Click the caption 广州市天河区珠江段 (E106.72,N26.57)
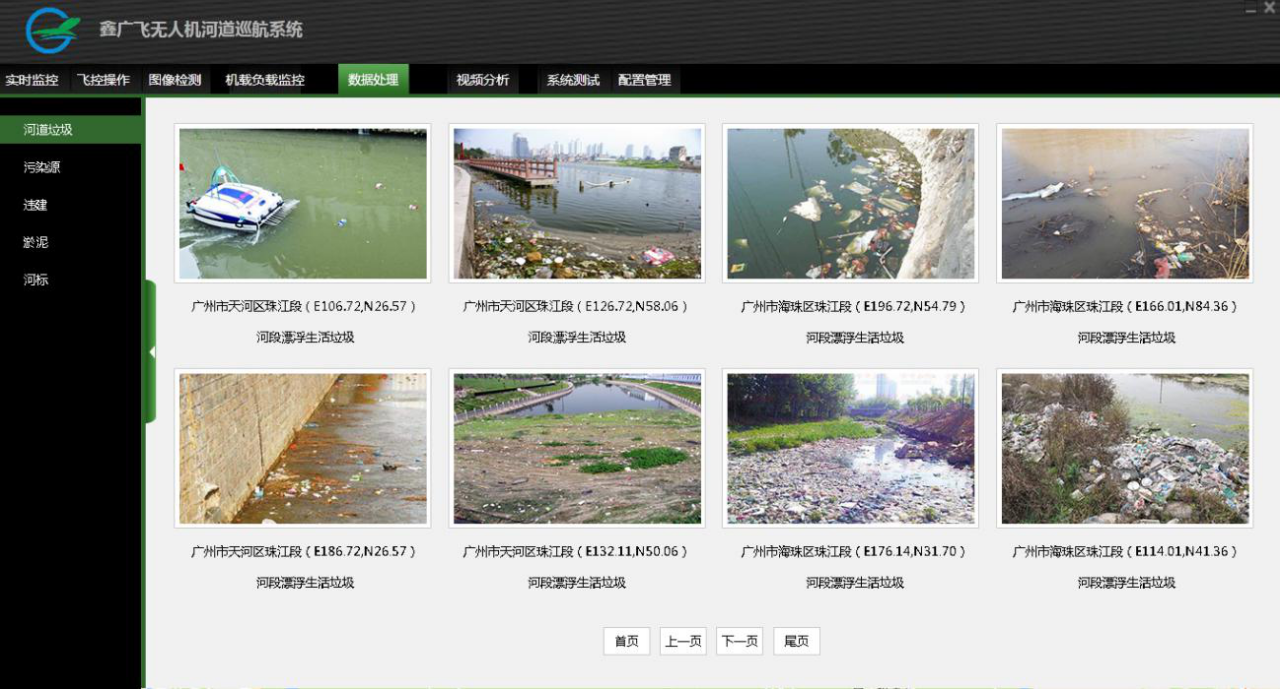This screenshot has width=1280, height=689. 304,307
